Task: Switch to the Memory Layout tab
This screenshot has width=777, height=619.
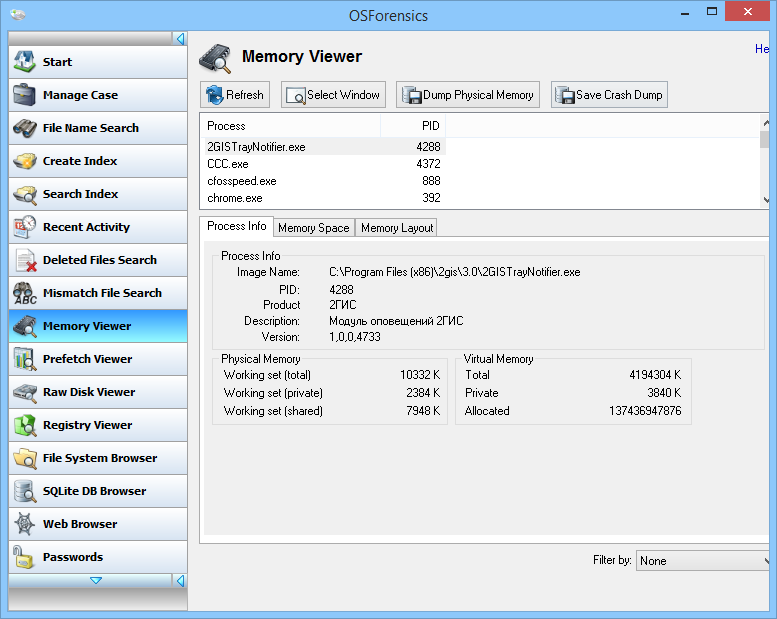Action: click(396, 228)
